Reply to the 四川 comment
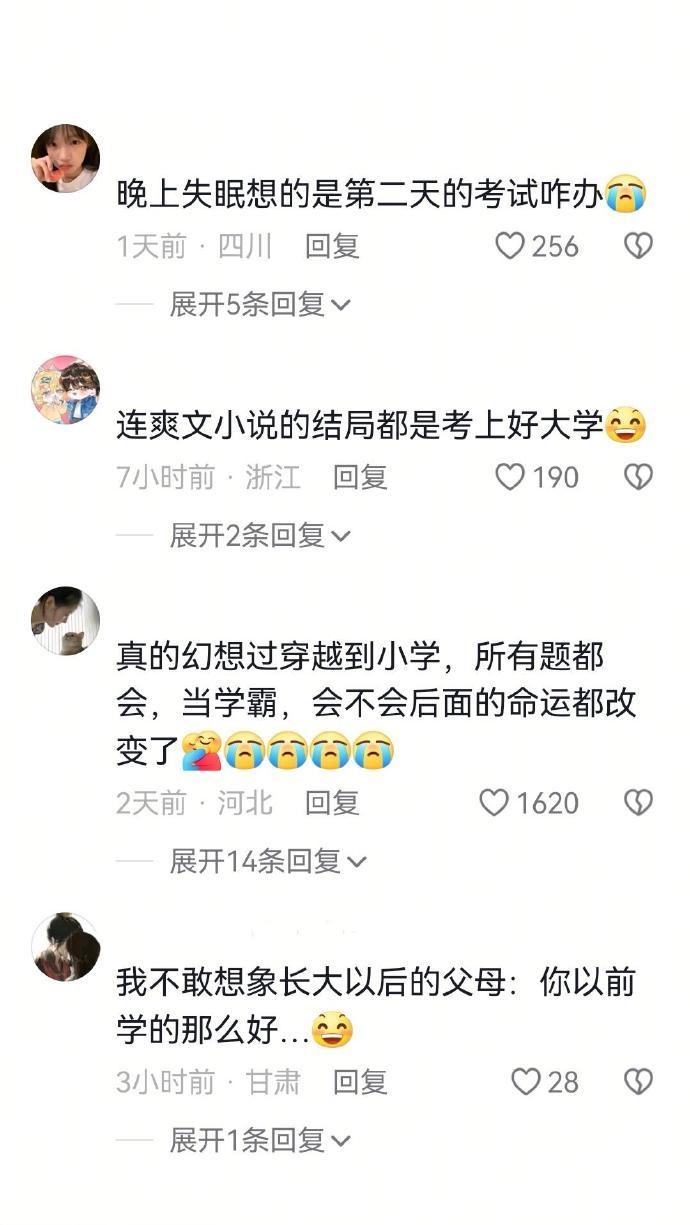This screenshot has height=1225, width=690. pos(332,246)
